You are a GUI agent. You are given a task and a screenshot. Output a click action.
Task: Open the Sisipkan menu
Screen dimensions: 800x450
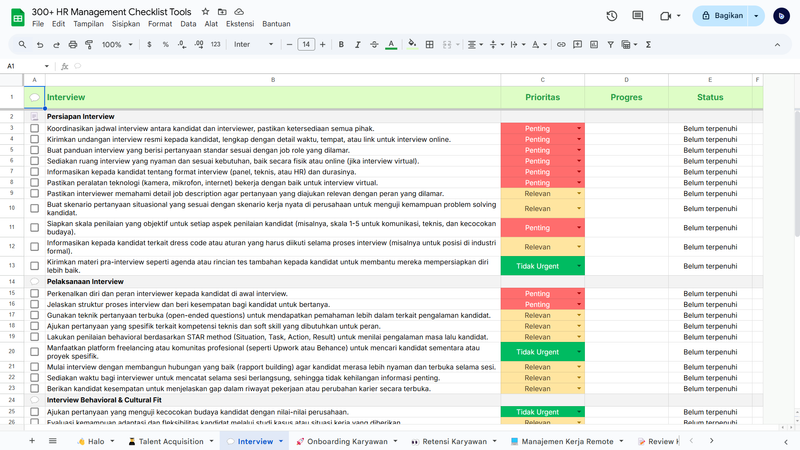pyautogui.click(x=126, y=24)
